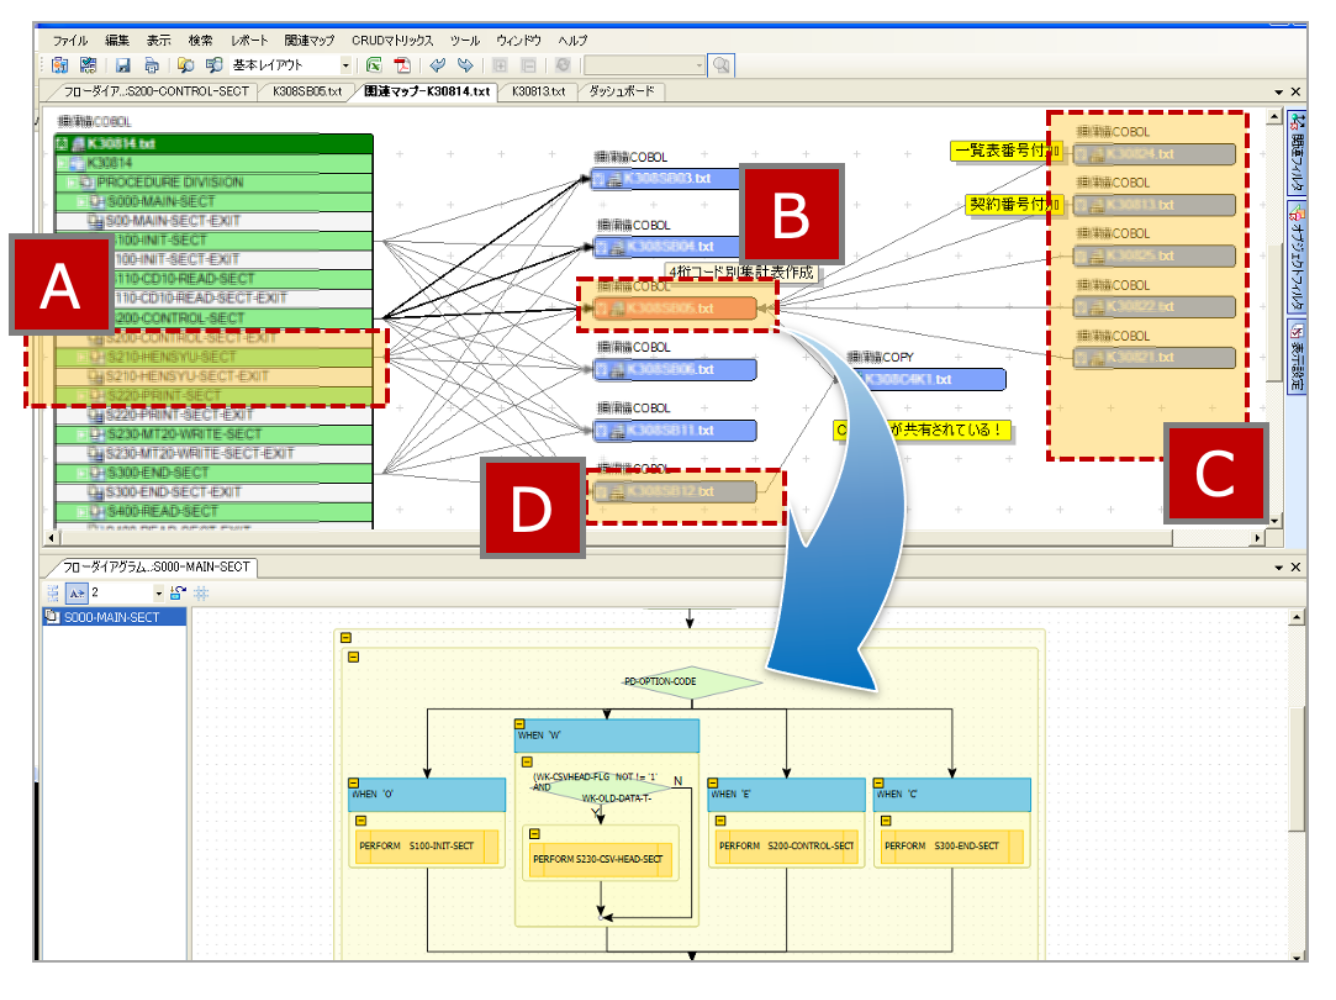Click the relation map vertical scrollbar thumb
This screenshot has width=1336, height=1000.
(1274, 312)
